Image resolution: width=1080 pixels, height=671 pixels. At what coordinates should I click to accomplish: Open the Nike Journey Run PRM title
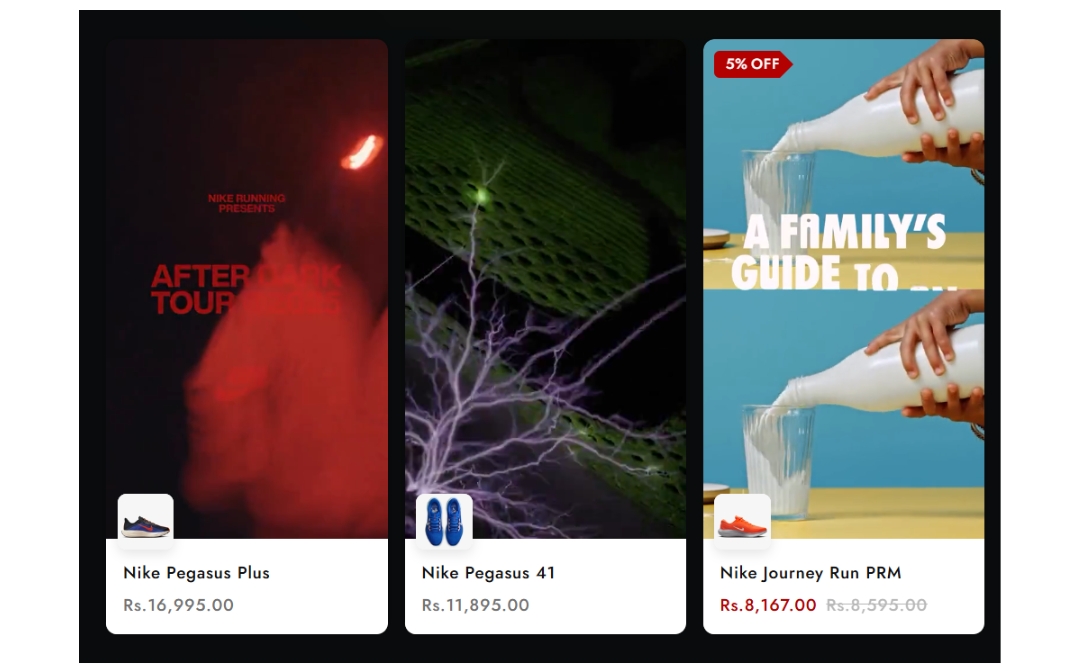(x=811, y=573)
